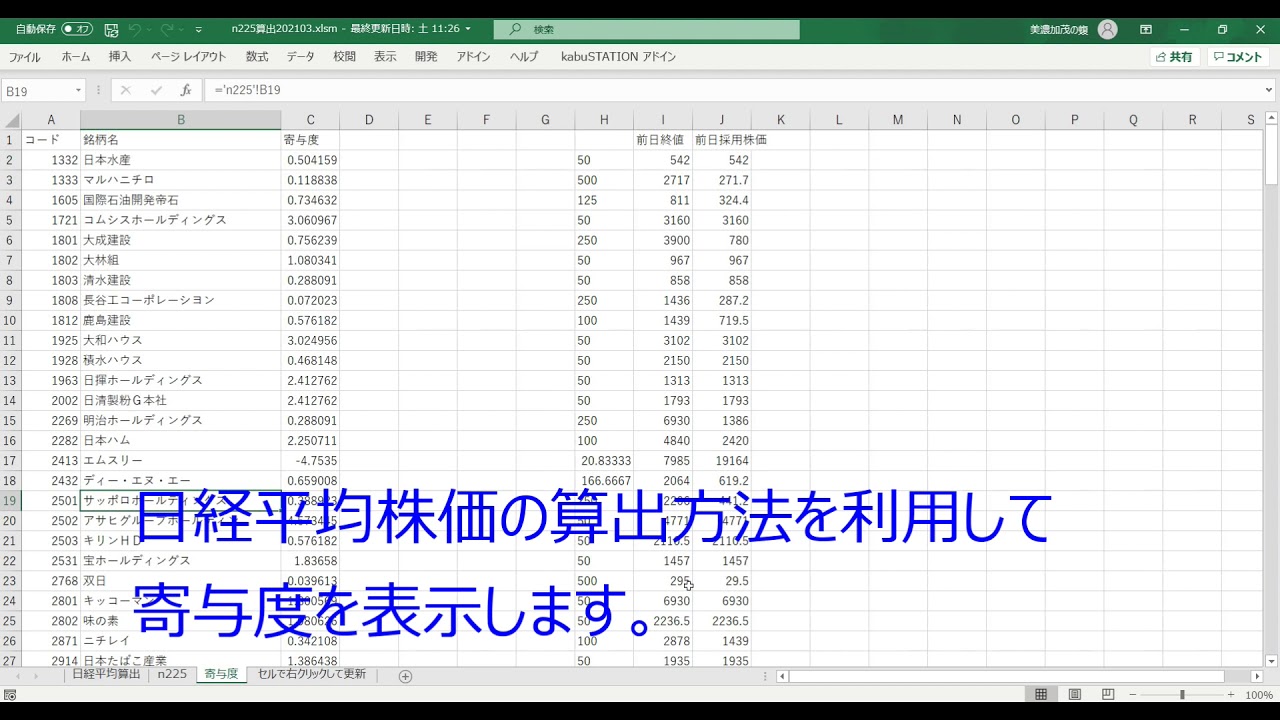Click cell containing 国際石油開発帝石
Screen dimensions: 1280x720
click(x=180, y=200)
